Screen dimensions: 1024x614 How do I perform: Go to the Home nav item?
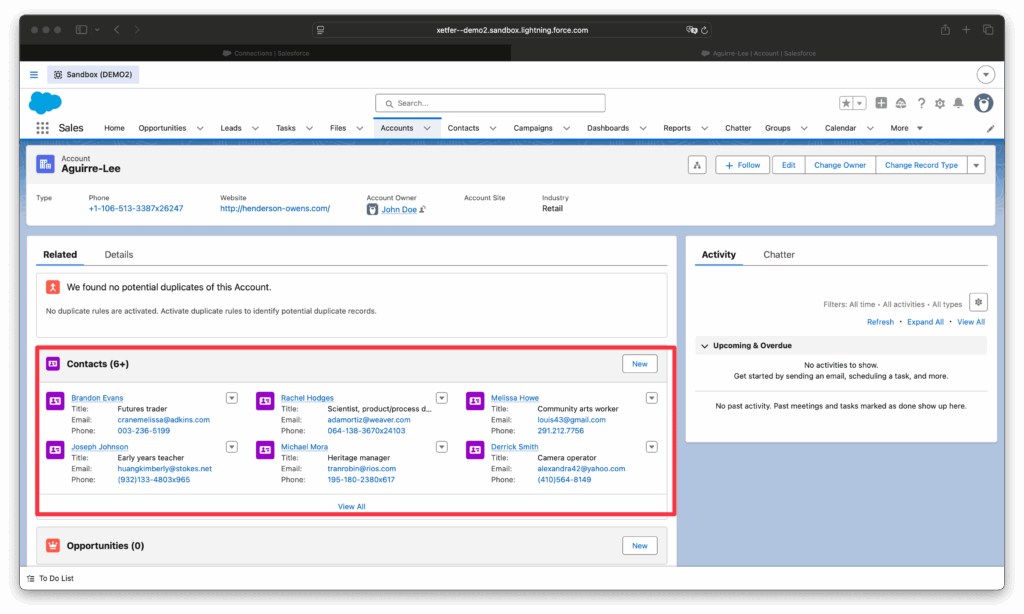(x=114, y=129)
